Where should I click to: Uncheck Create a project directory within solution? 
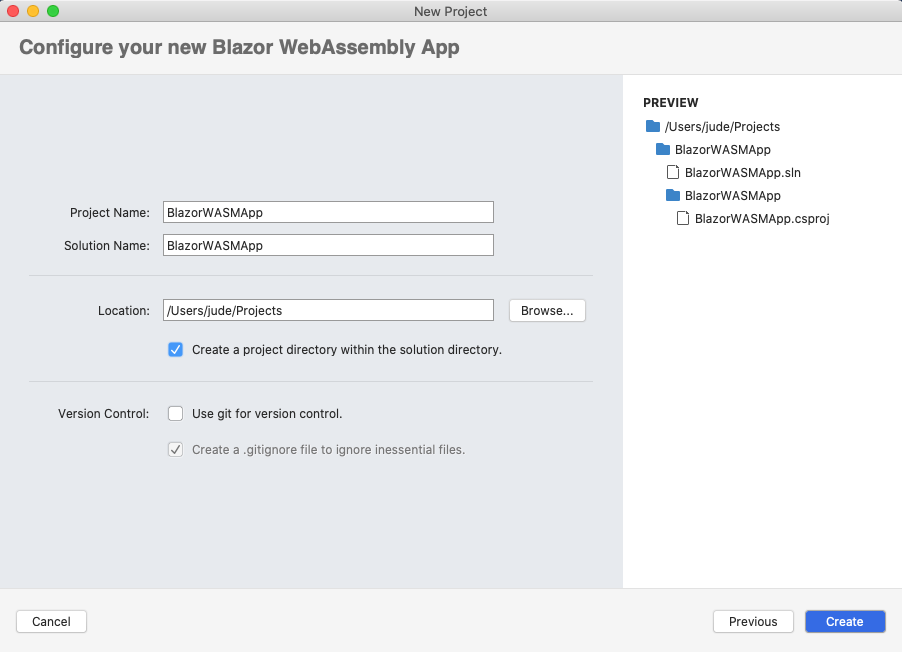175,349
